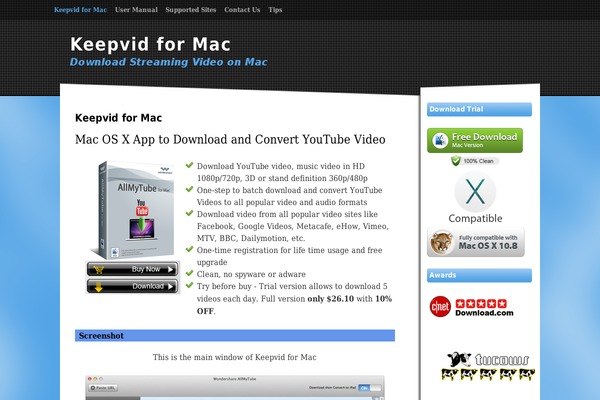Click the Keepvid for Mac article heading
Screen dimensions: 600x400
pos(119,118)
